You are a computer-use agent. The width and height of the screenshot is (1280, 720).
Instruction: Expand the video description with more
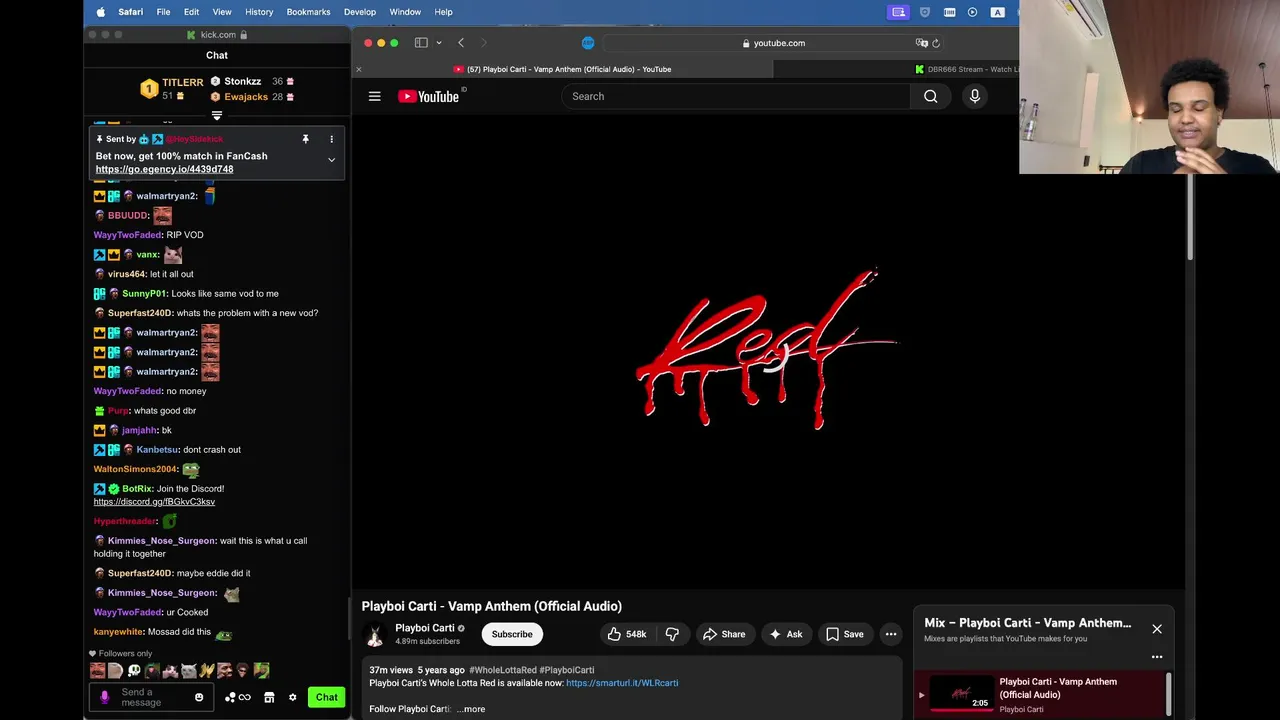(x=471, y=709)
